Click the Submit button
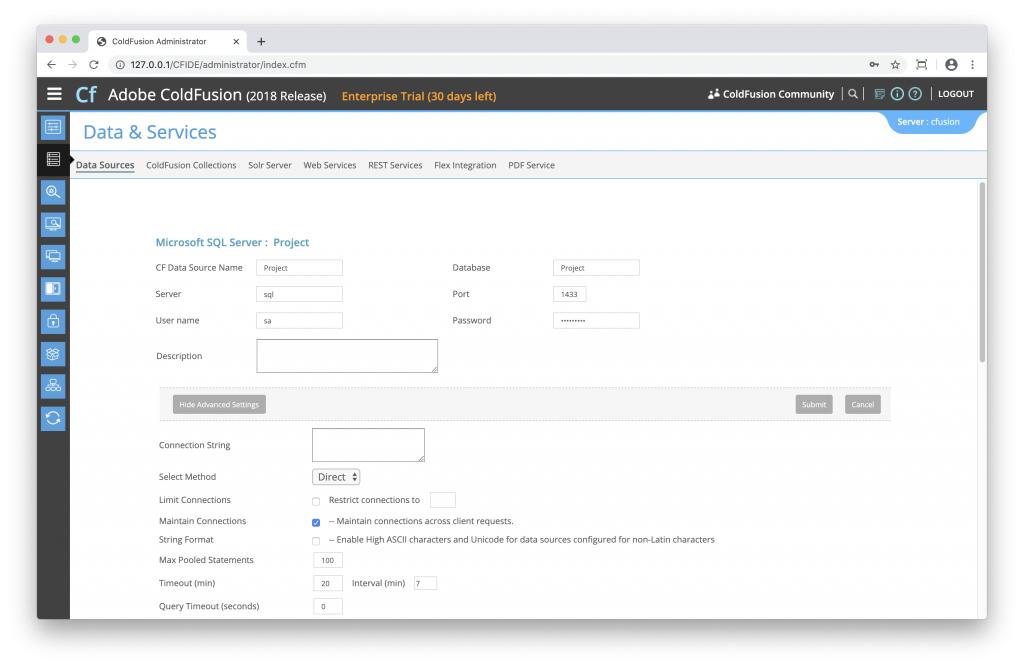The image size is (1024, 668). click(x=814, y=405)
